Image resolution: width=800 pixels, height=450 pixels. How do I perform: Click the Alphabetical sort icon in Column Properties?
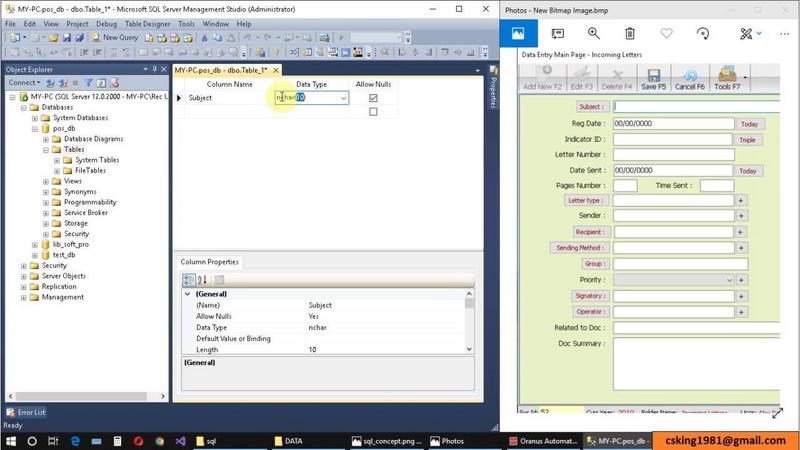tap(202, 280)
